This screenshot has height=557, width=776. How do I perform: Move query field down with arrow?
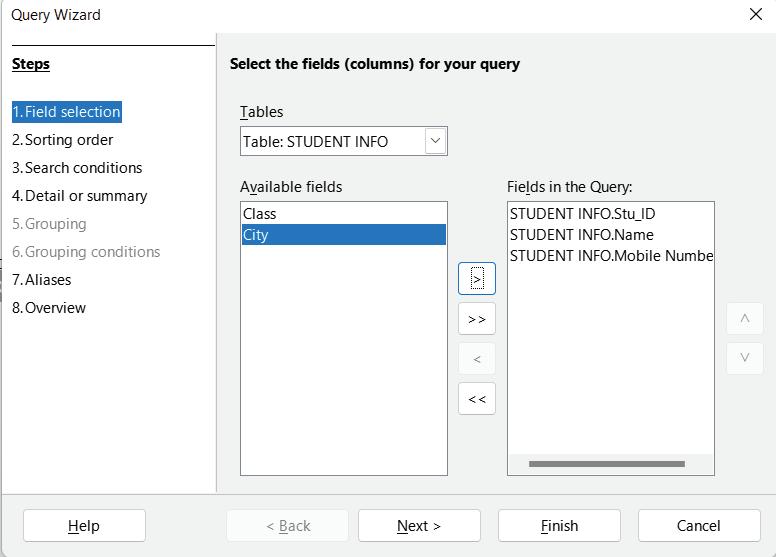(744, 358)
